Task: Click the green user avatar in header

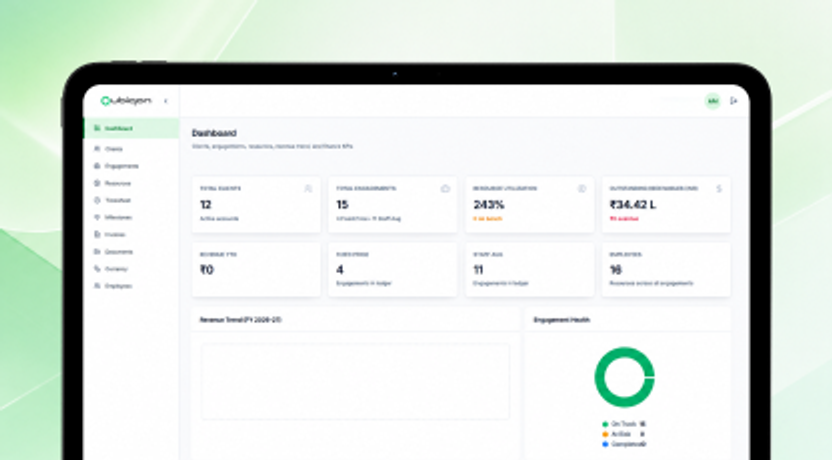Action: (x=713, y=101)
